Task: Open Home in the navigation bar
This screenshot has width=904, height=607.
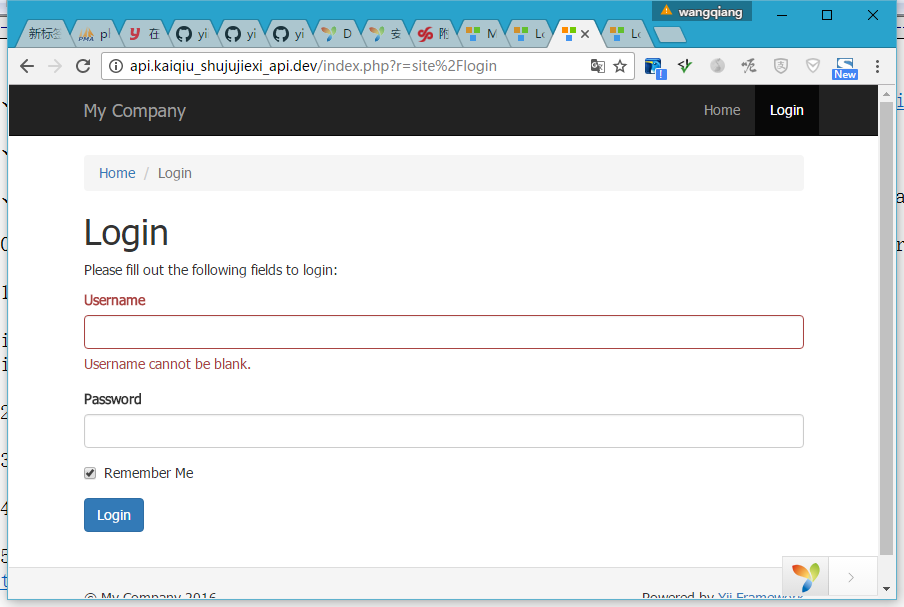Action: [x=722, y=110]
